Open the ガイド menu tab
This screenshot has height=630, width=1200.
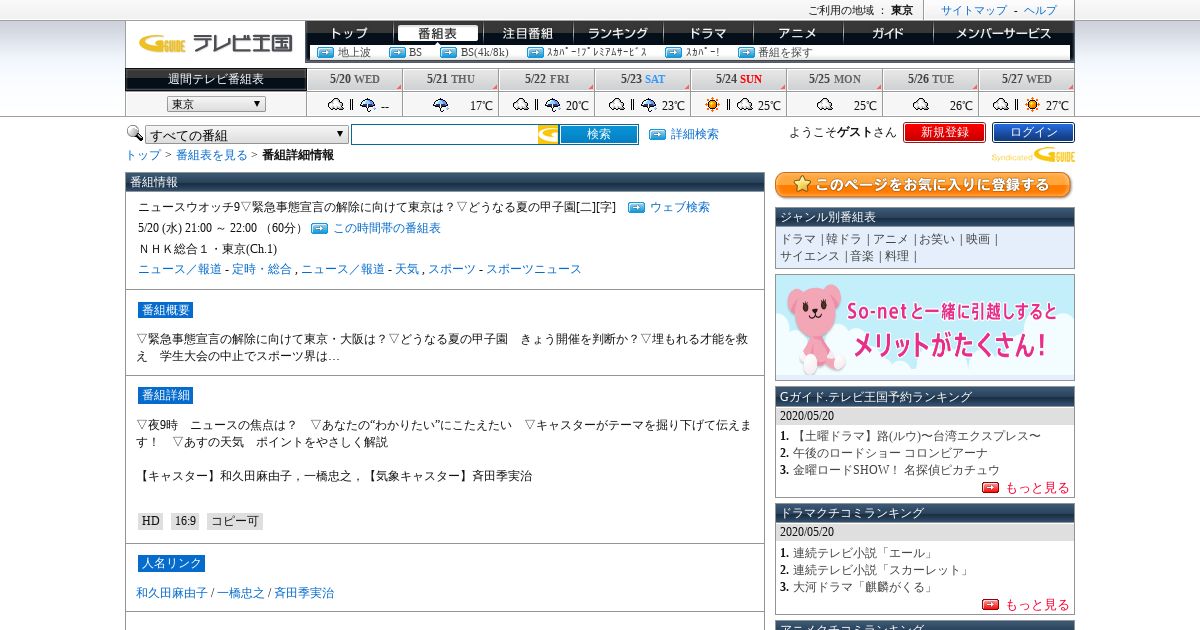coord(888,33)
